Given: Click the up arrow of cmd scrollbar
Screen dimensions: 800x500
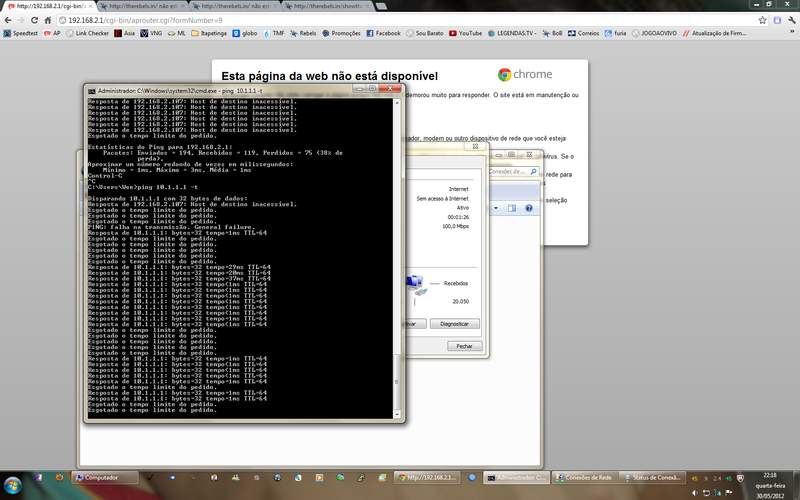Looking at the screenshot, I should coord(397,103).
